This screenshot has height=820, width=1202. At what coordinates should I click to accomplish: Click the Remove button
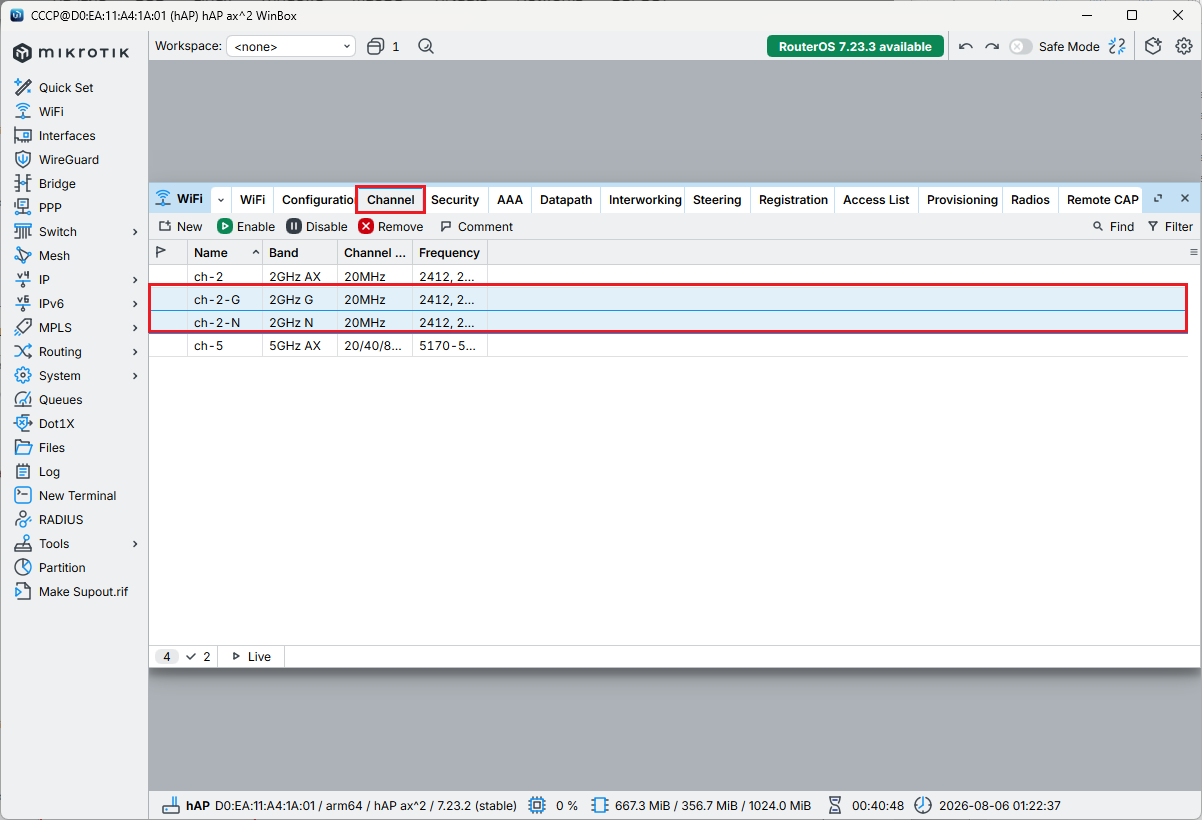[391, 227]
